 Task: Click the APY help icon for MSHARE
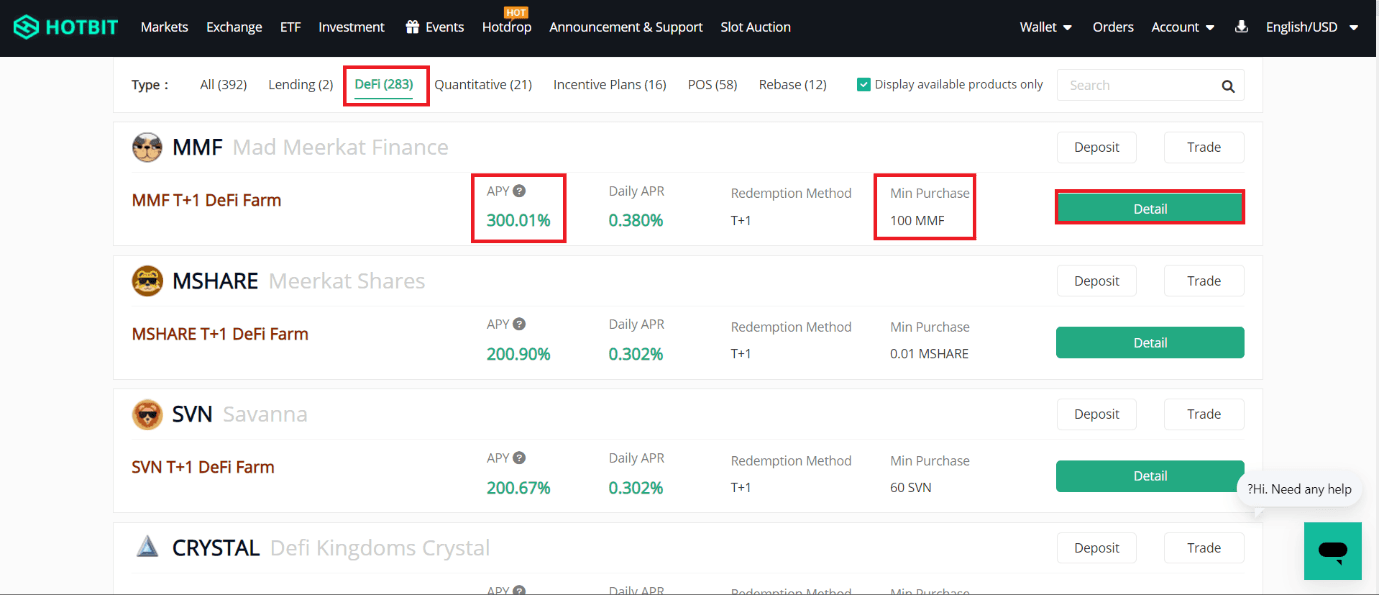[x=520, y=324]
